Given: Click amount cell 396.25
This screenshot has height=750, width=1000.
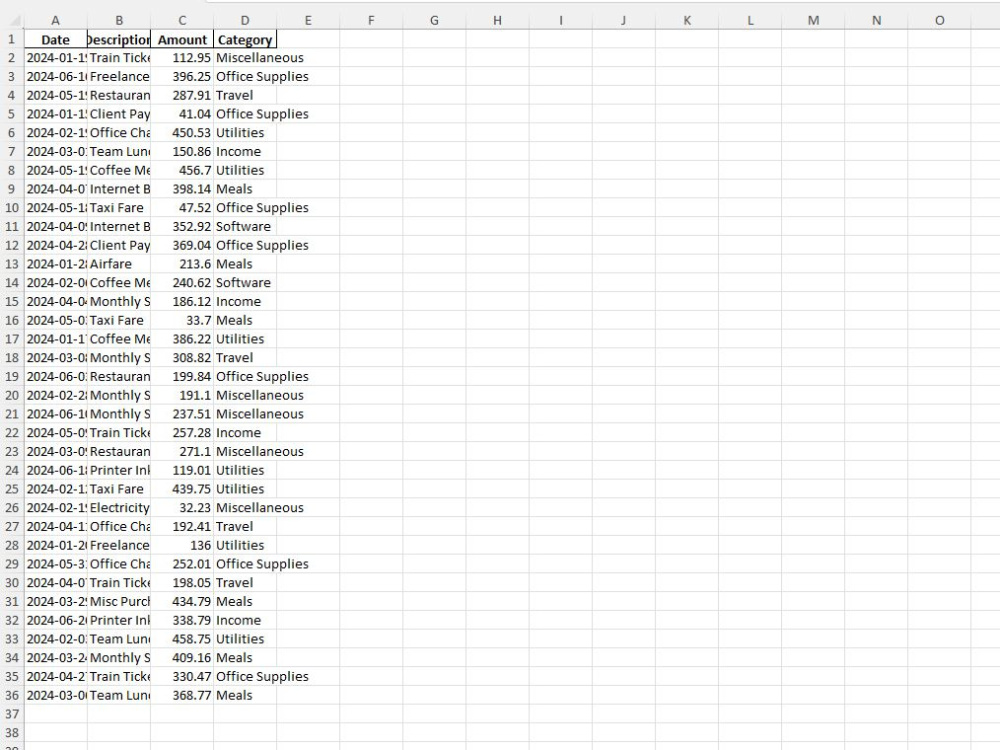Looking at the screenshot, I should click(x=182, y=77).
